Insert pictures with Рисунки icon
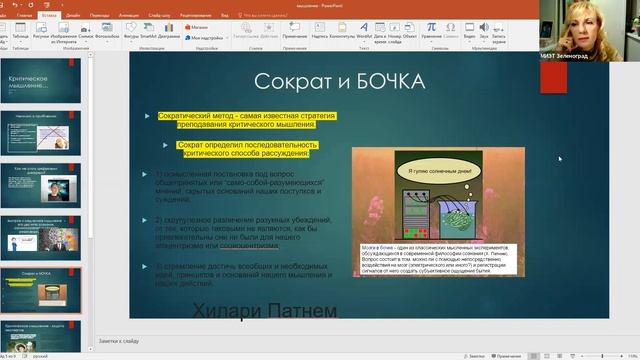The height and width of the screenshot is (360, 640). [x=41, y=31]
